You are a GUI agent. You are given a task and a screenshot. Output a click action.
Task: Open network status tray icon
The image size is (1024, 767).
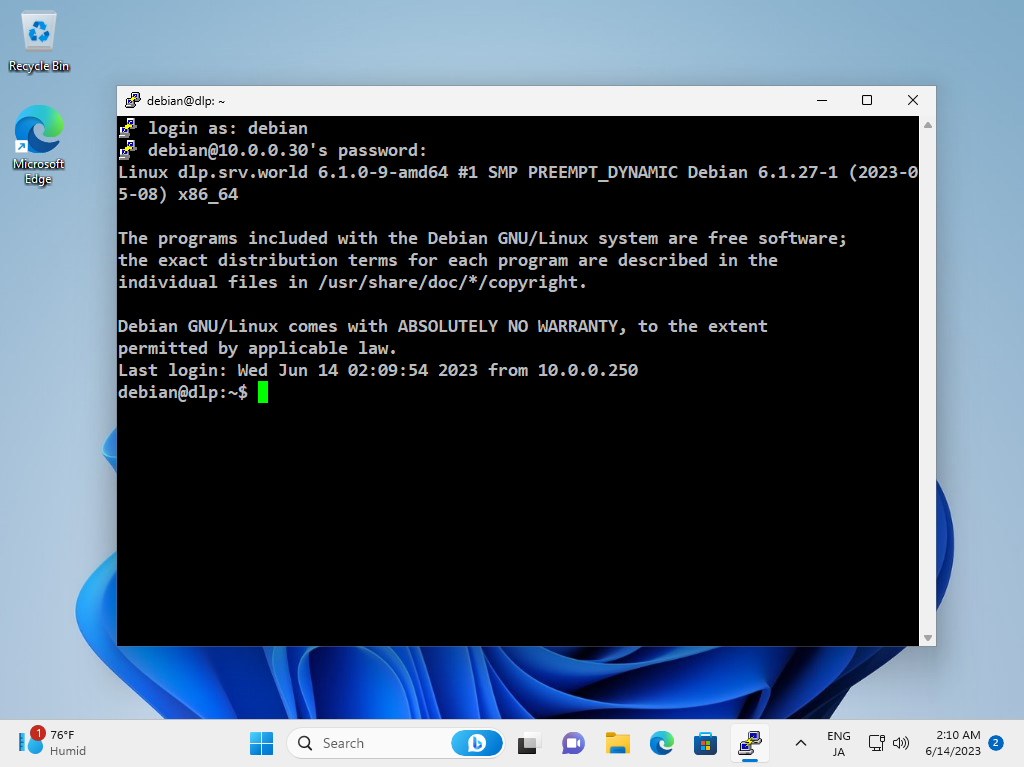(x=876, y=743)
